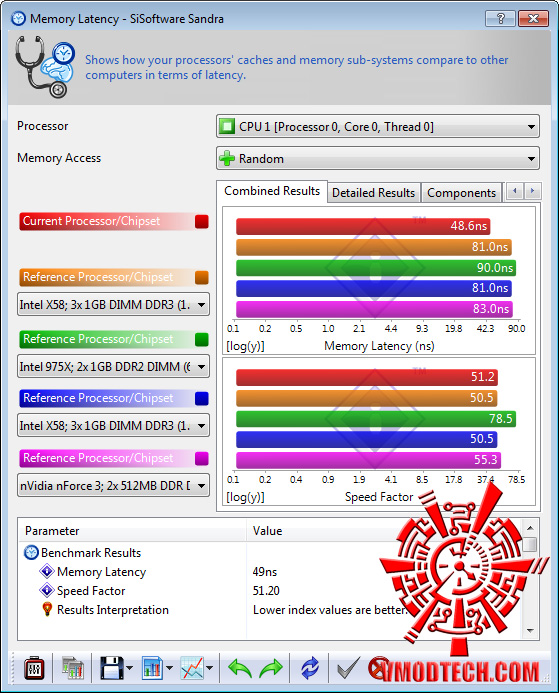Screen dimensions: 559x693
Task: Click the Parameter column header
Action: [133, 531]
